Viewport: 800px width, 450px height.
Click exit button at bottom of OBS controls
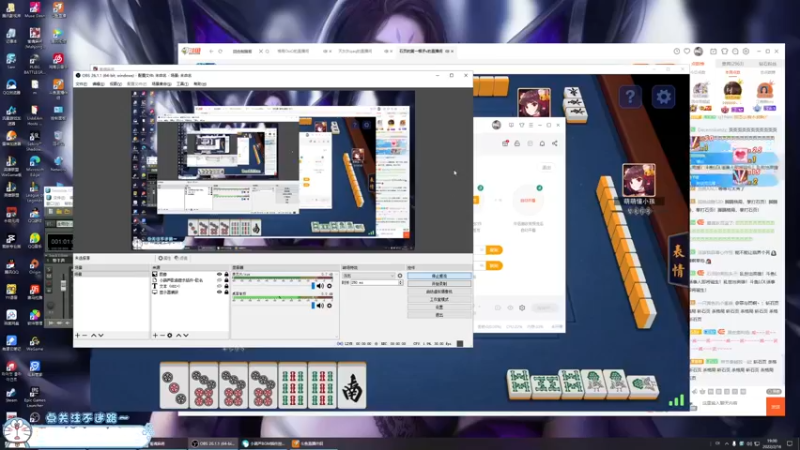click(x=439, y=315)
